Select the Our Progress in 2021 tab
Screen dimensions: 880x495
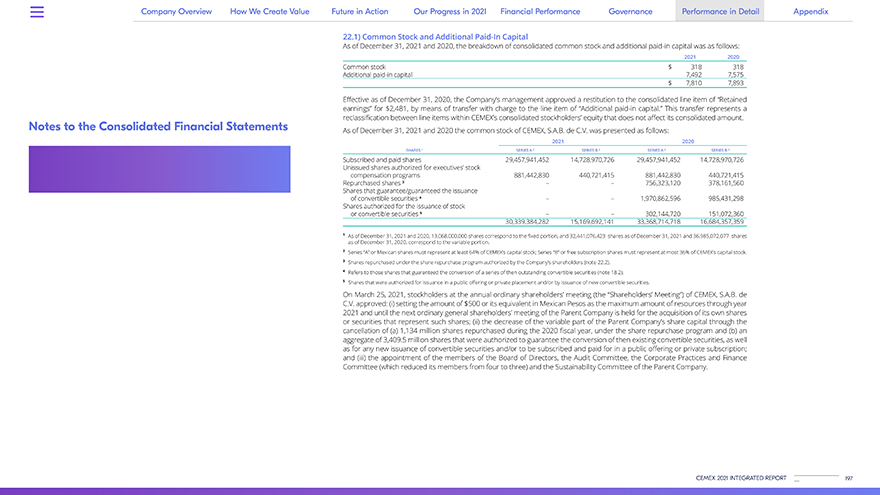pyautogui.click(x=448, y=11)
